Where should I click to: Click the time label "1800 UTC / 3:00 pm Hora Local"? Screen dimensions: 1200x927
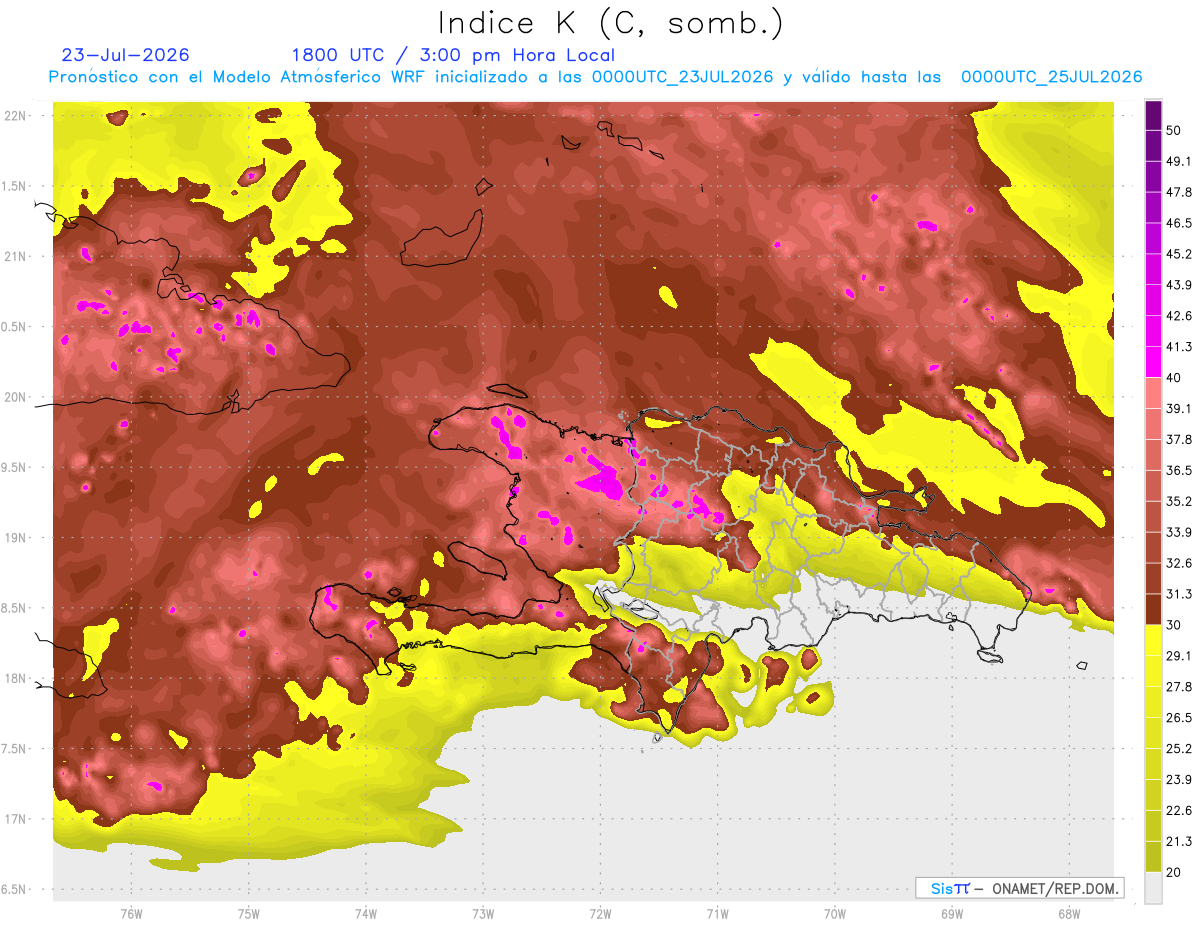click(453, 55)
